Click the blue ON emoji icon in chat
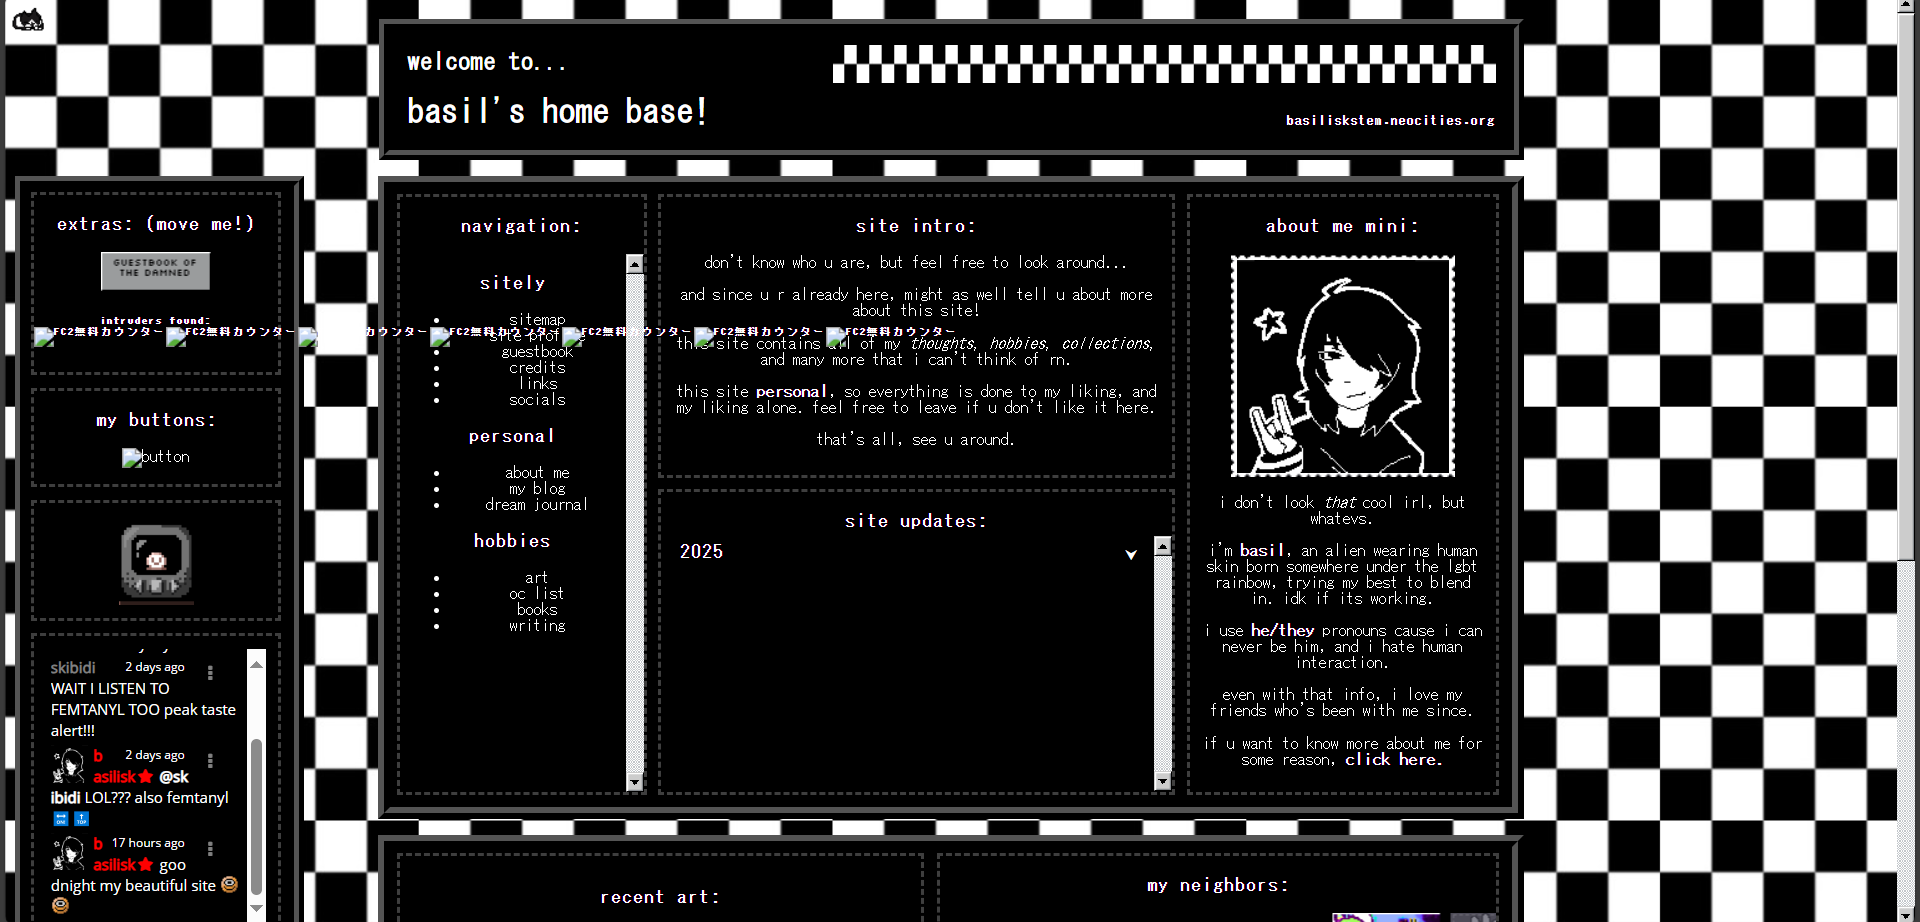The width and height of the screenshot is (1920, 922). coord(60,819)
